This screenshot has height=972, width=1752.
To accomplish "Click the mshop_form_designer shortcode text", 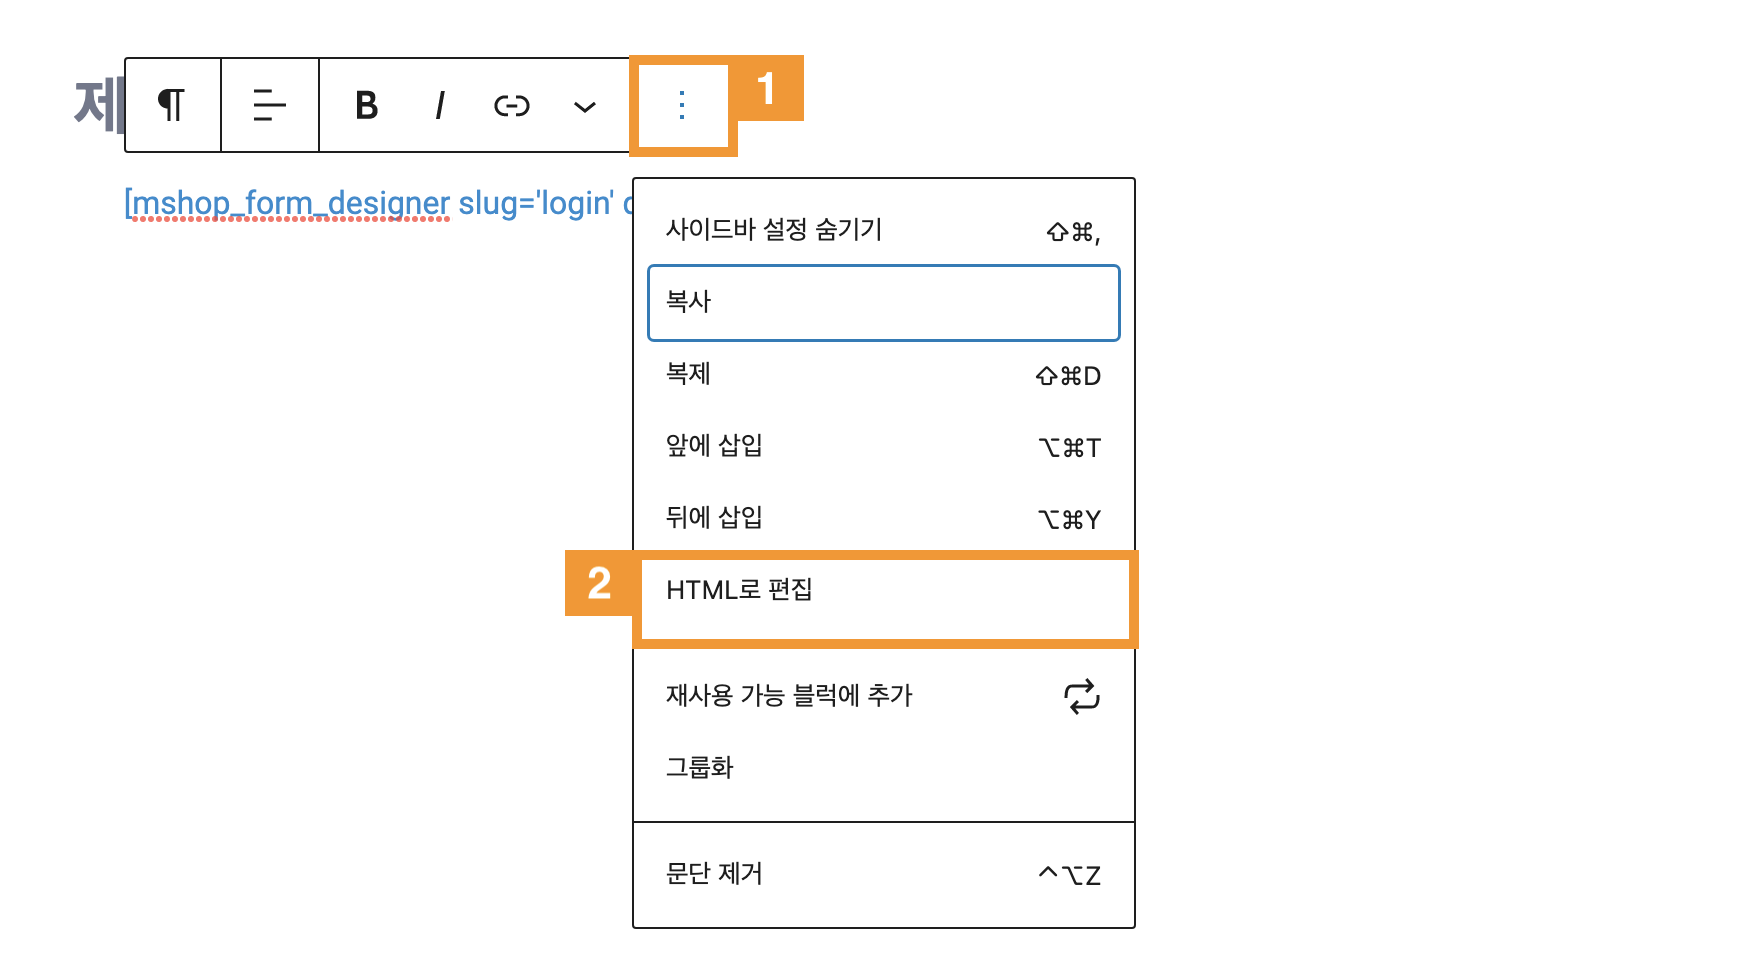I will point(370,203).
